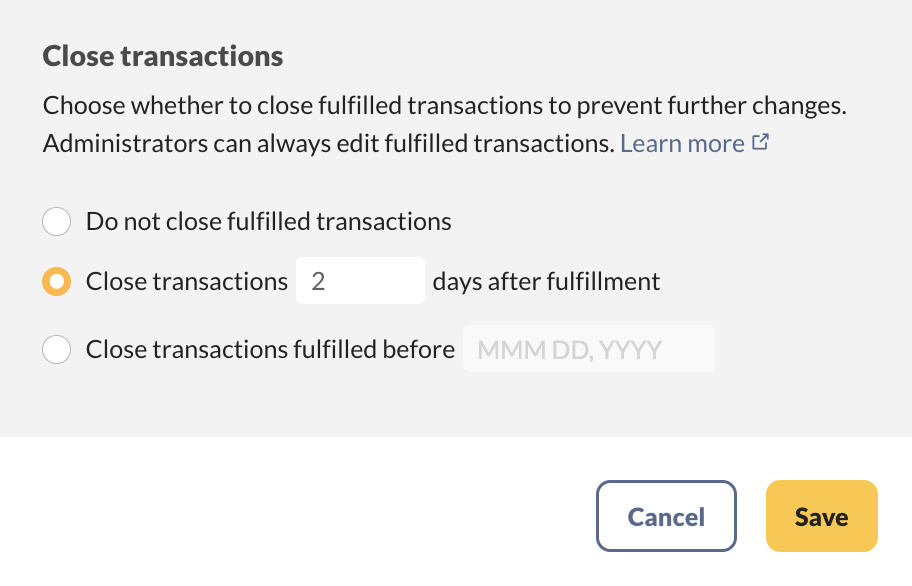912x586 pixels.
Task: Click the date placeholder text MMM DD, YYYY
Action: pos(570,349)
